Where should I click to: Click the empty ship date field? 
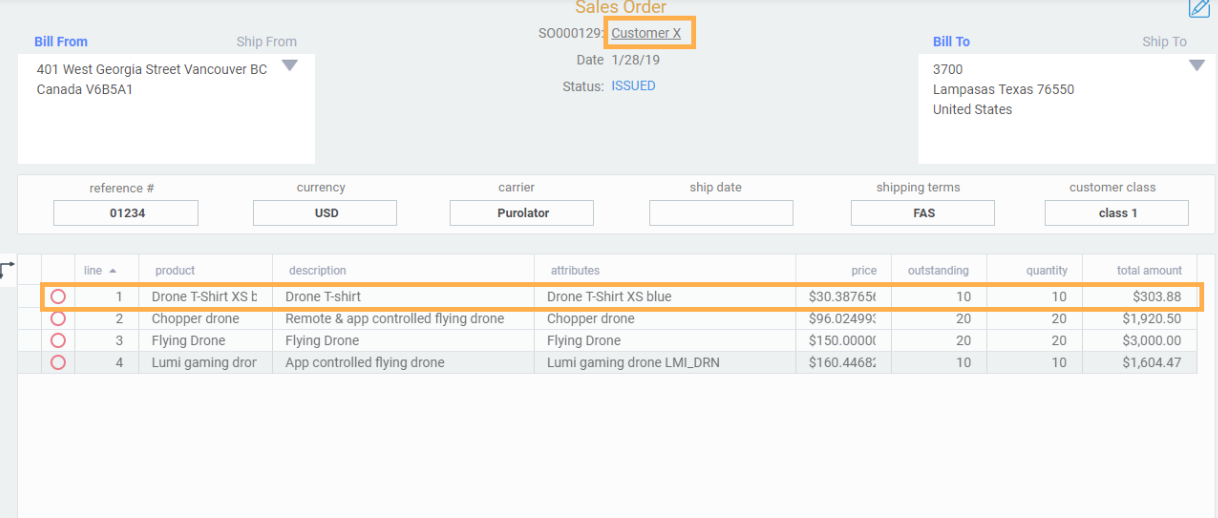721,213
